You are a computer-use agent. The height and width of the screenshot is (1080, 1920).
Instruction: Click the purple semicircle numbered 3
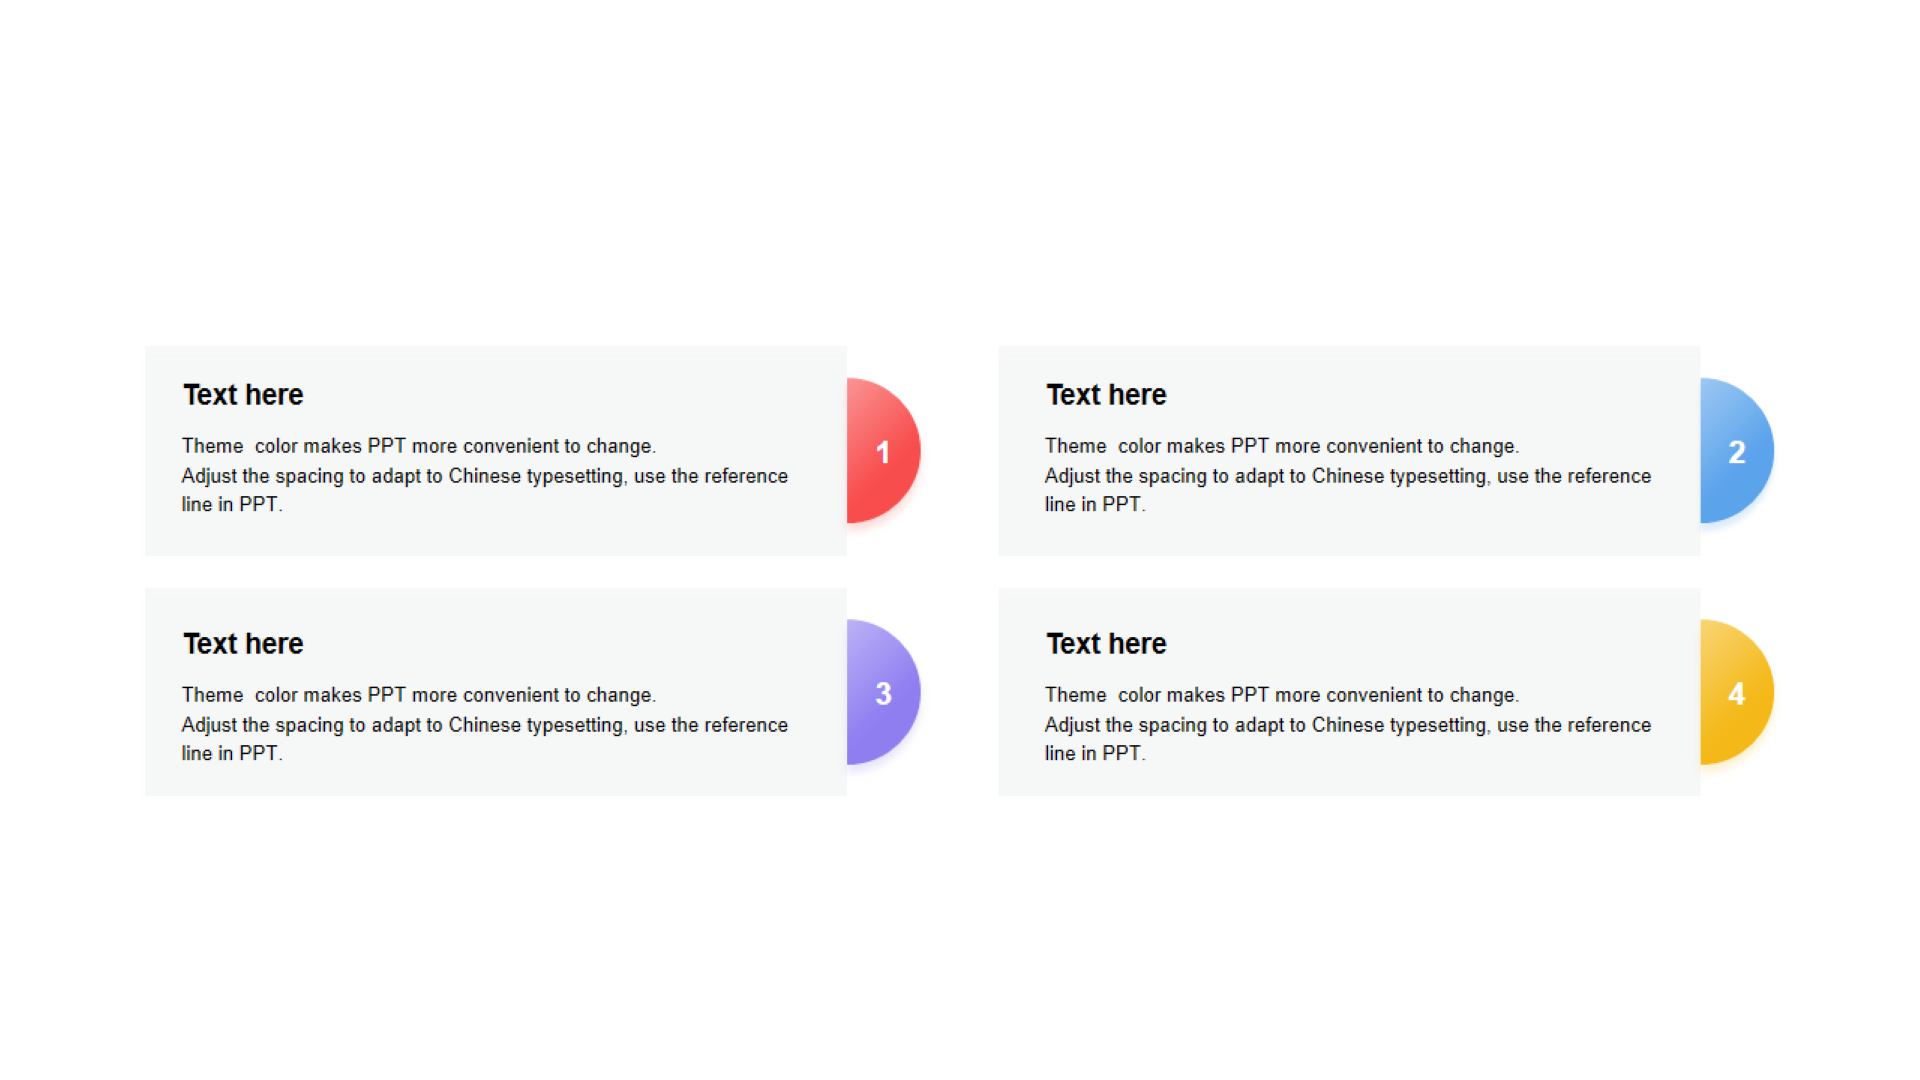click(x=883, y=692)
